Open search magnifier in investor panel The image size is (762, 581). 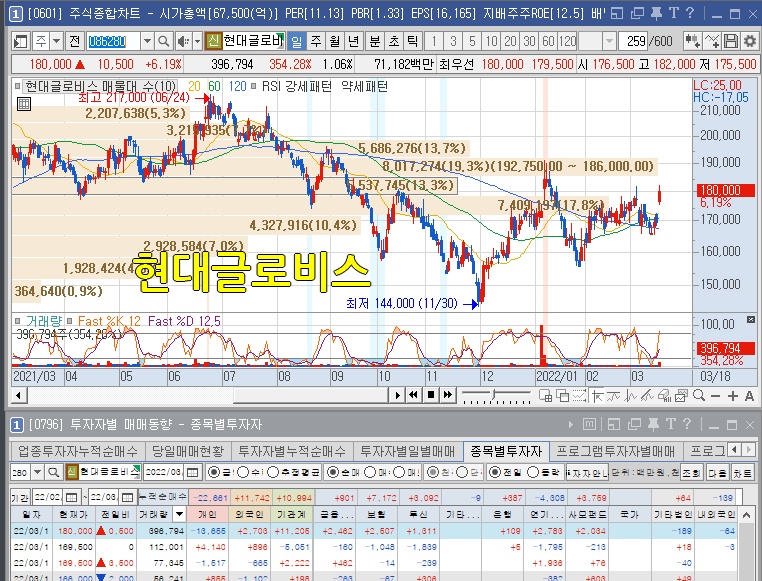pyautogui.click(x=53, y=472)
